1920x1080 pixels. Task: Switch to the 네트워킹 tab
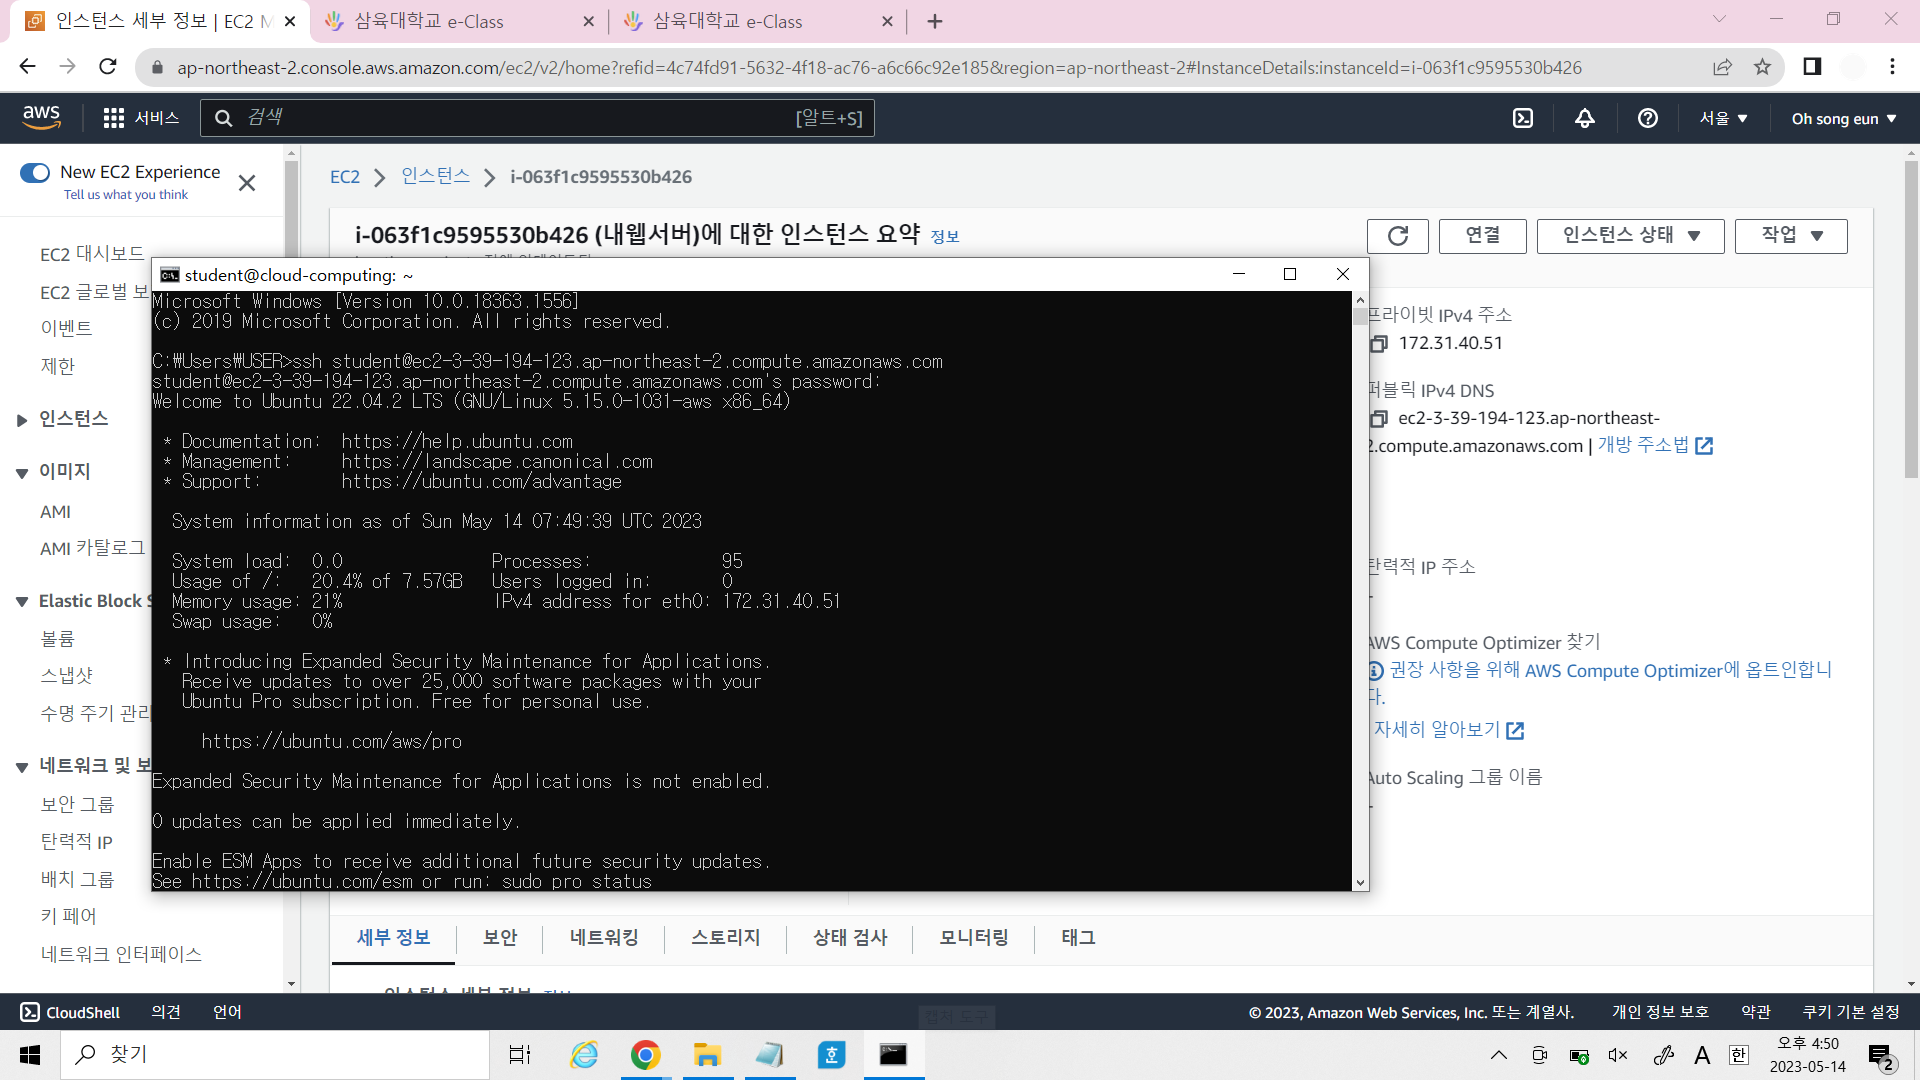(603, 938)
